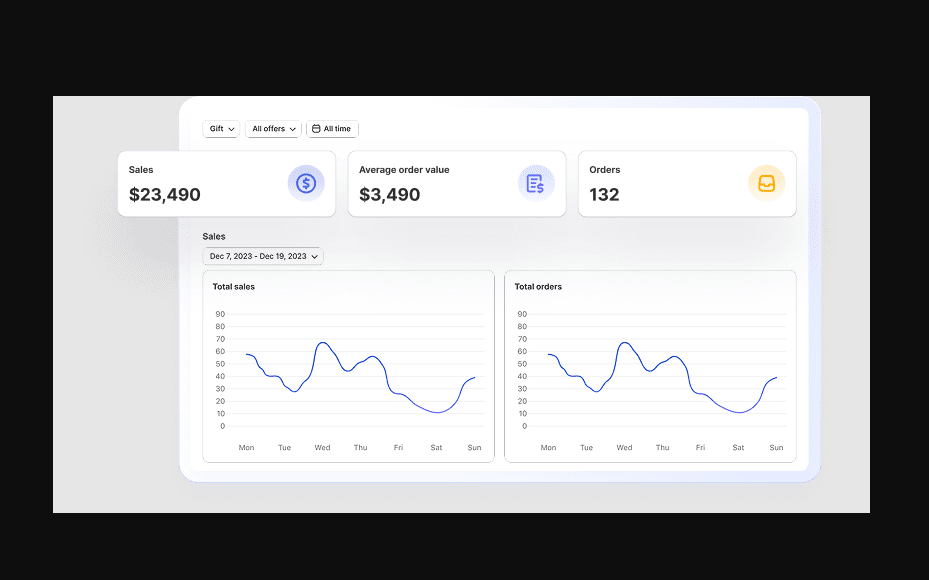The image size is (929, 580).
Task: Click the Total sales chart title
Action: point(233,287)
